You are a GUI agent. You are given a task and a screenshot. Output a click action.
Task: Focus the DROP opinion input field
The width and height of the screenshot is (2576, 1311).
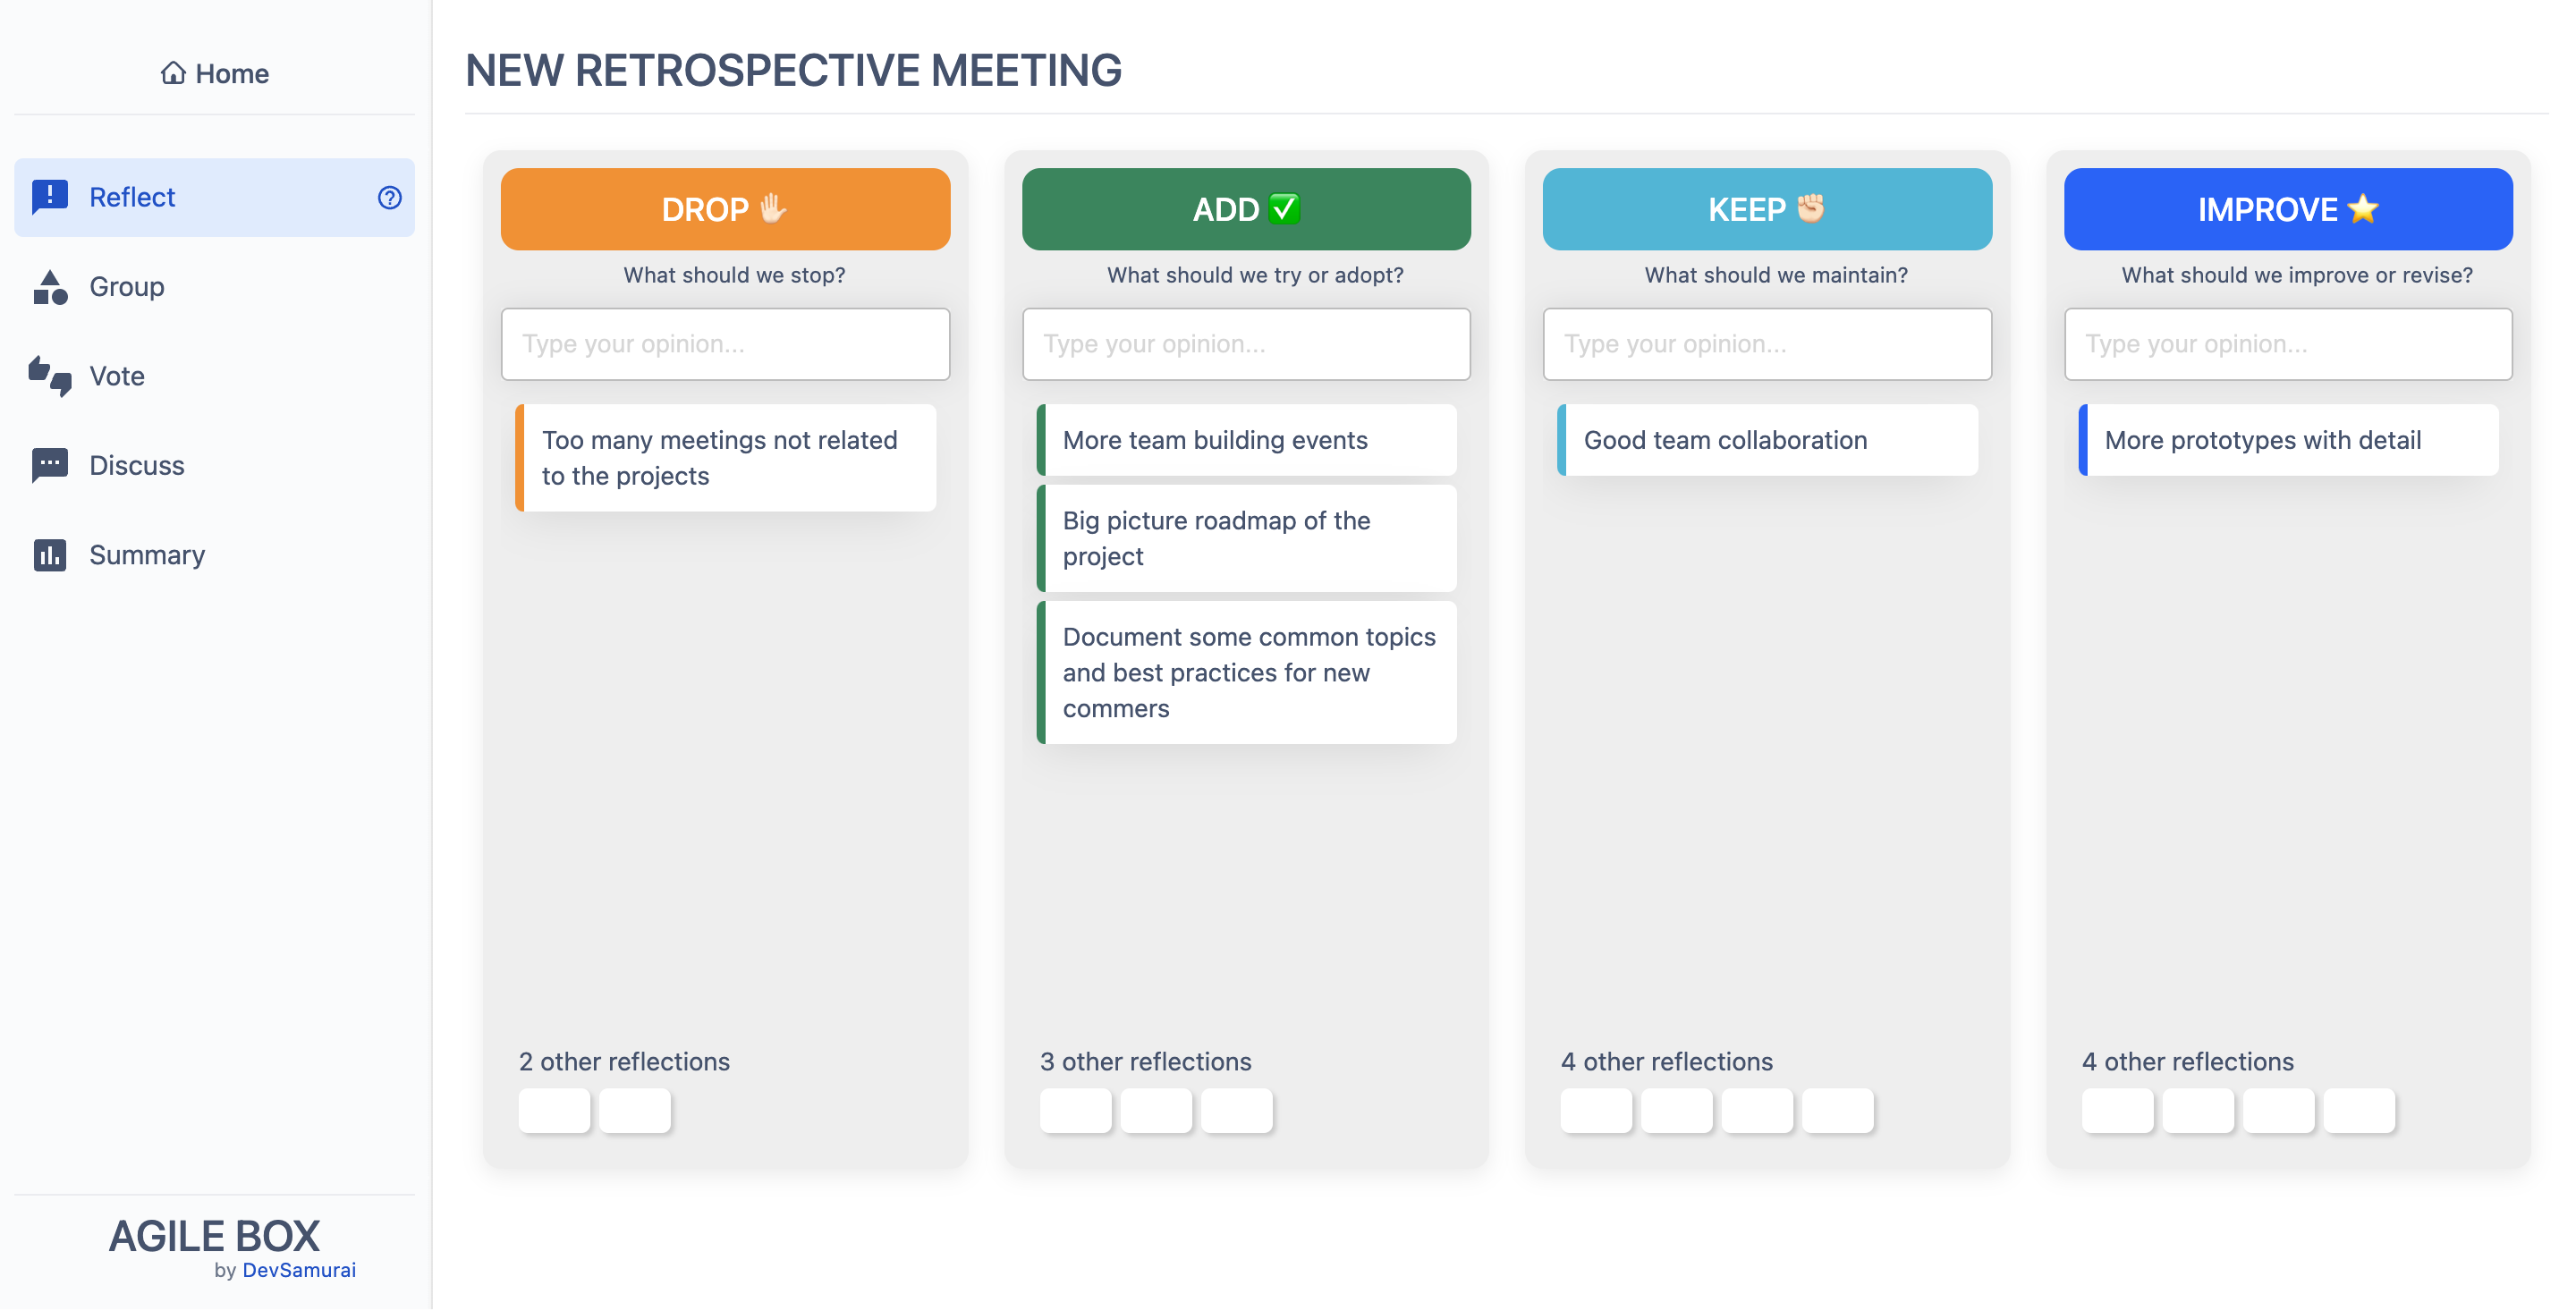(x=725, y=344)
